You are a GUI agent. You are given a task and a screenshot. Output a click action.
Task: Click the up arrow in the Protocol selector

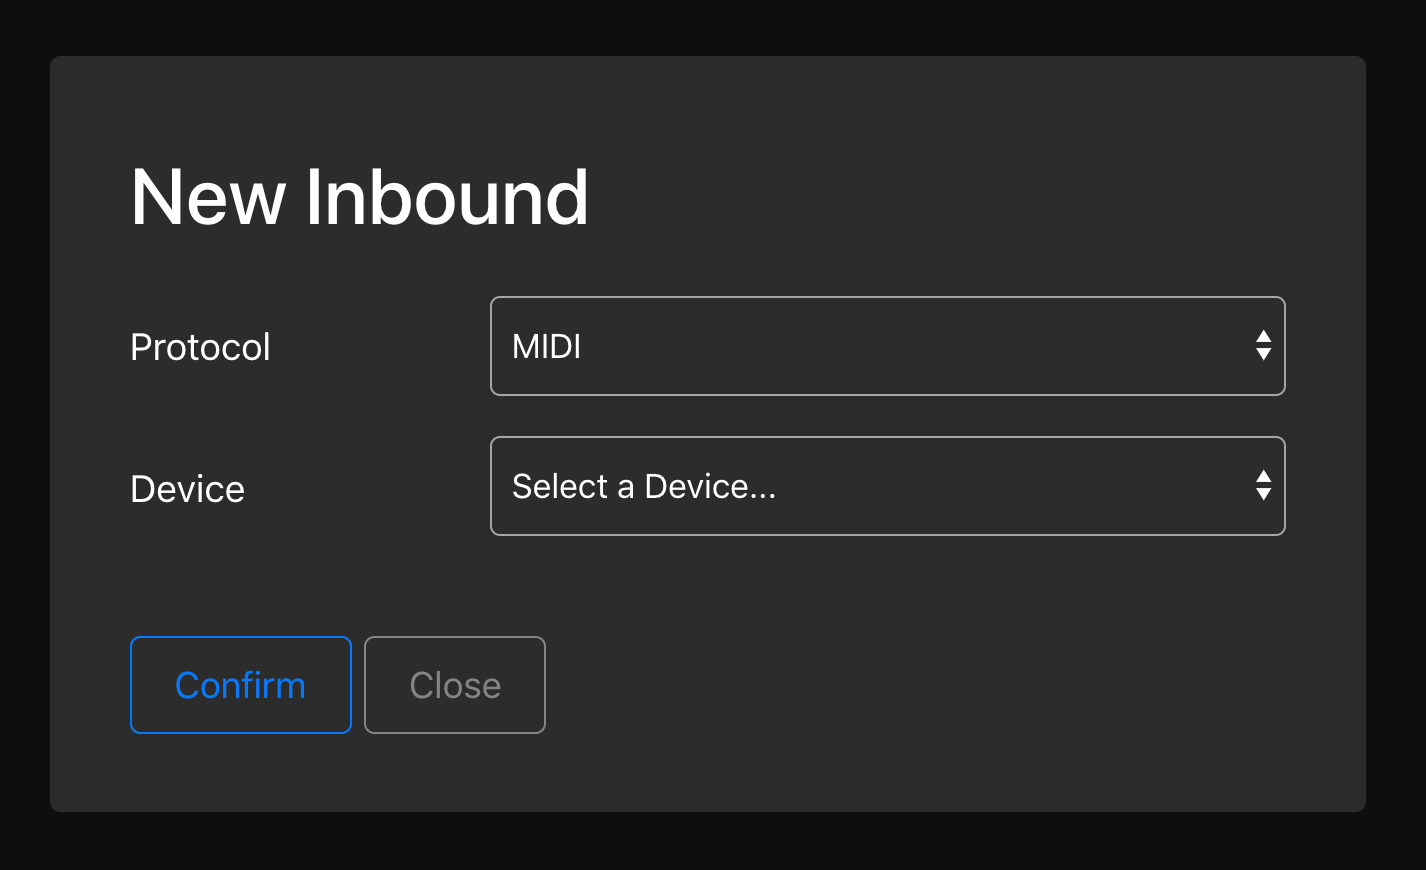1264,337
